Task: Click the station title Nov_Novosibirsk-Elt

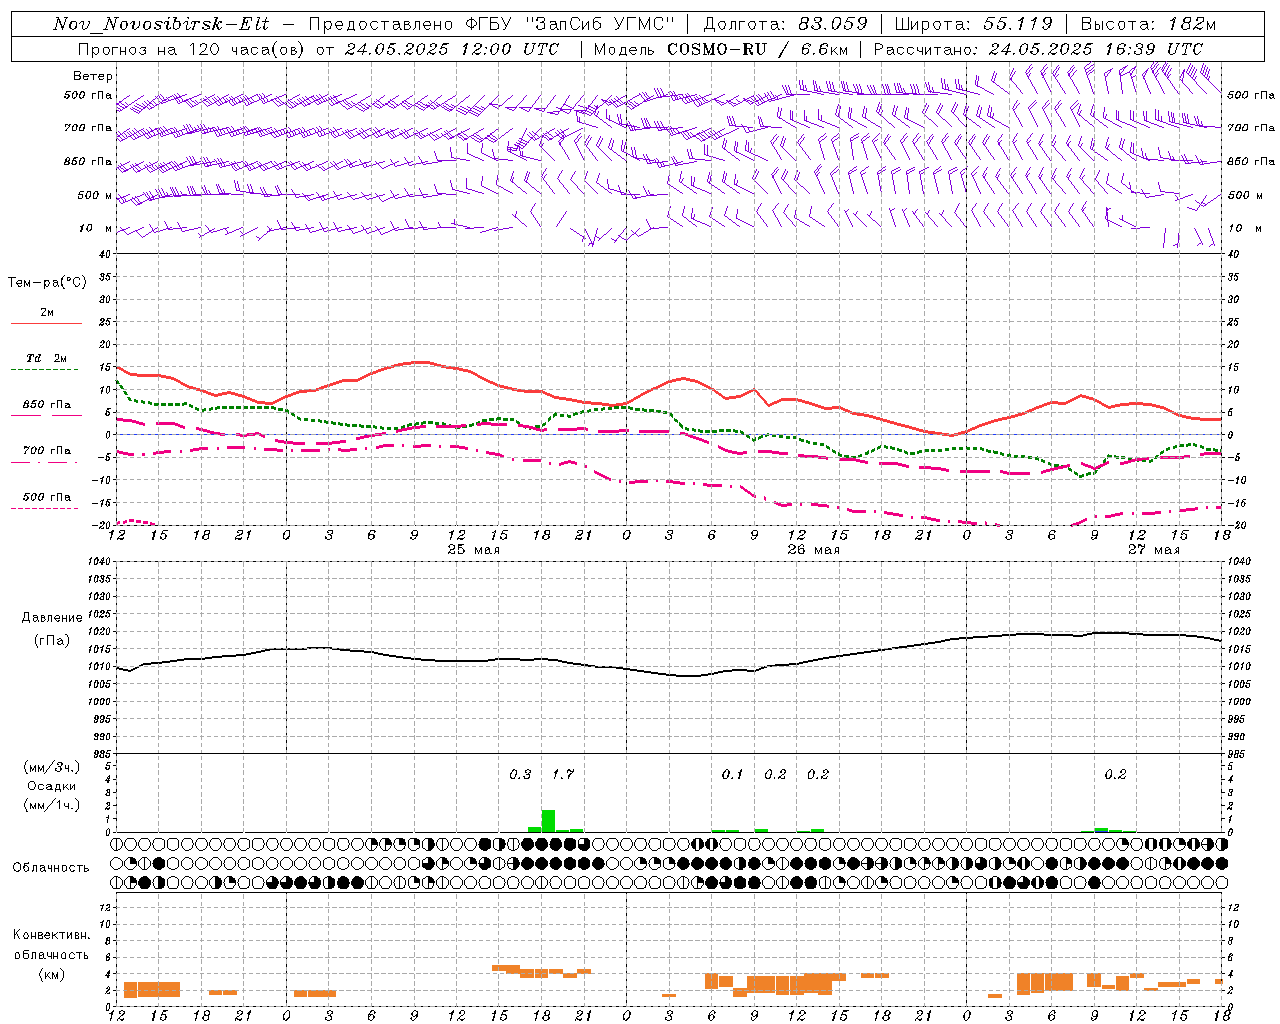Action: [x=161, y=24]
